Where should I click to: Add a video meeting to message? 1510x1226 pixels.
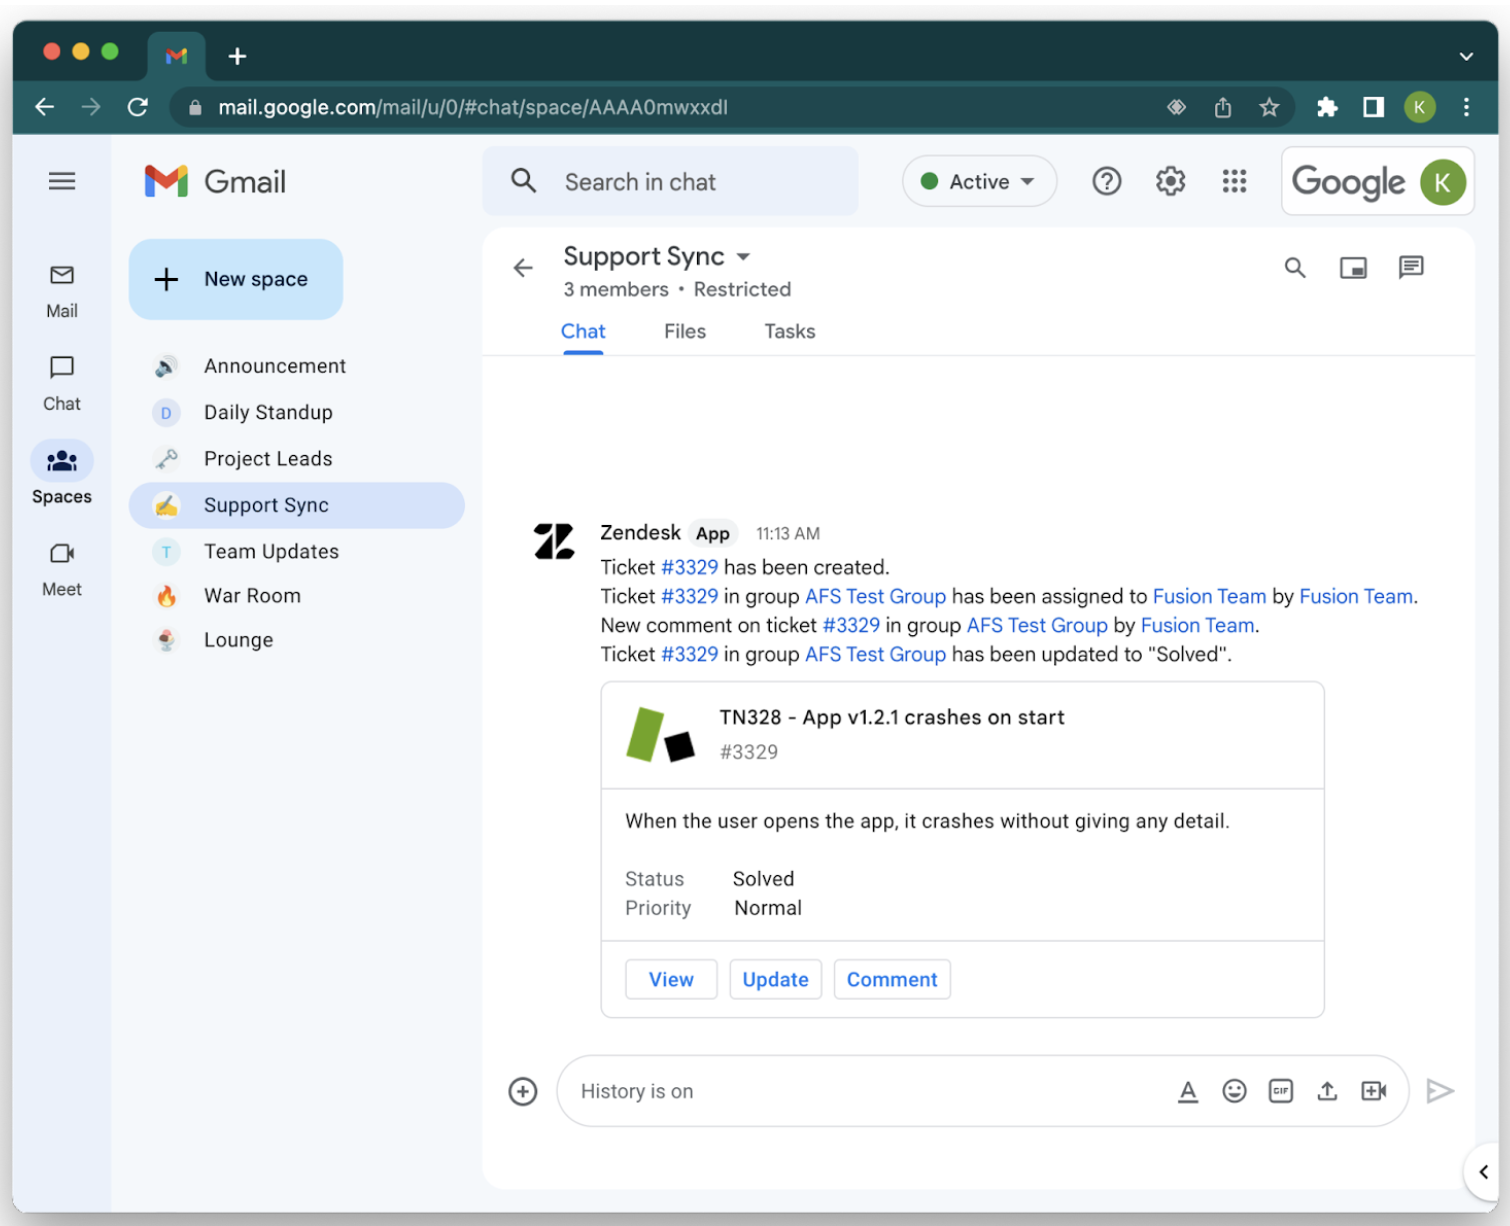tap(1374, 1091)
